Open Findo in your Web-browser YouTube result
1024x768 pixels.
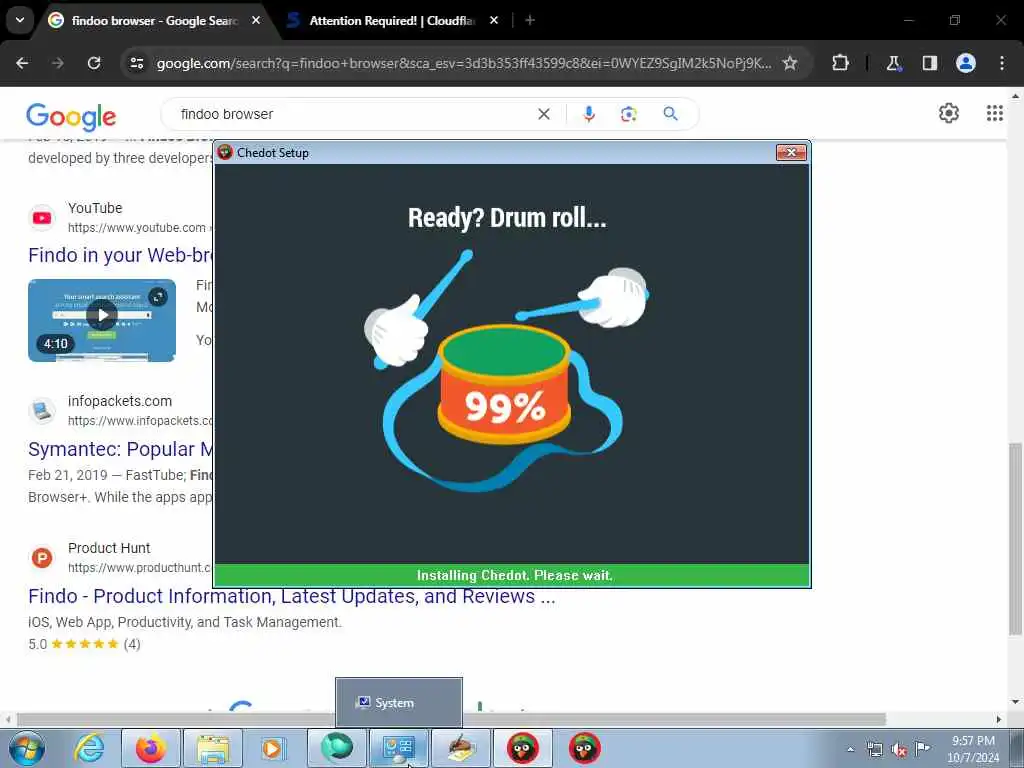tap(120, 255)
